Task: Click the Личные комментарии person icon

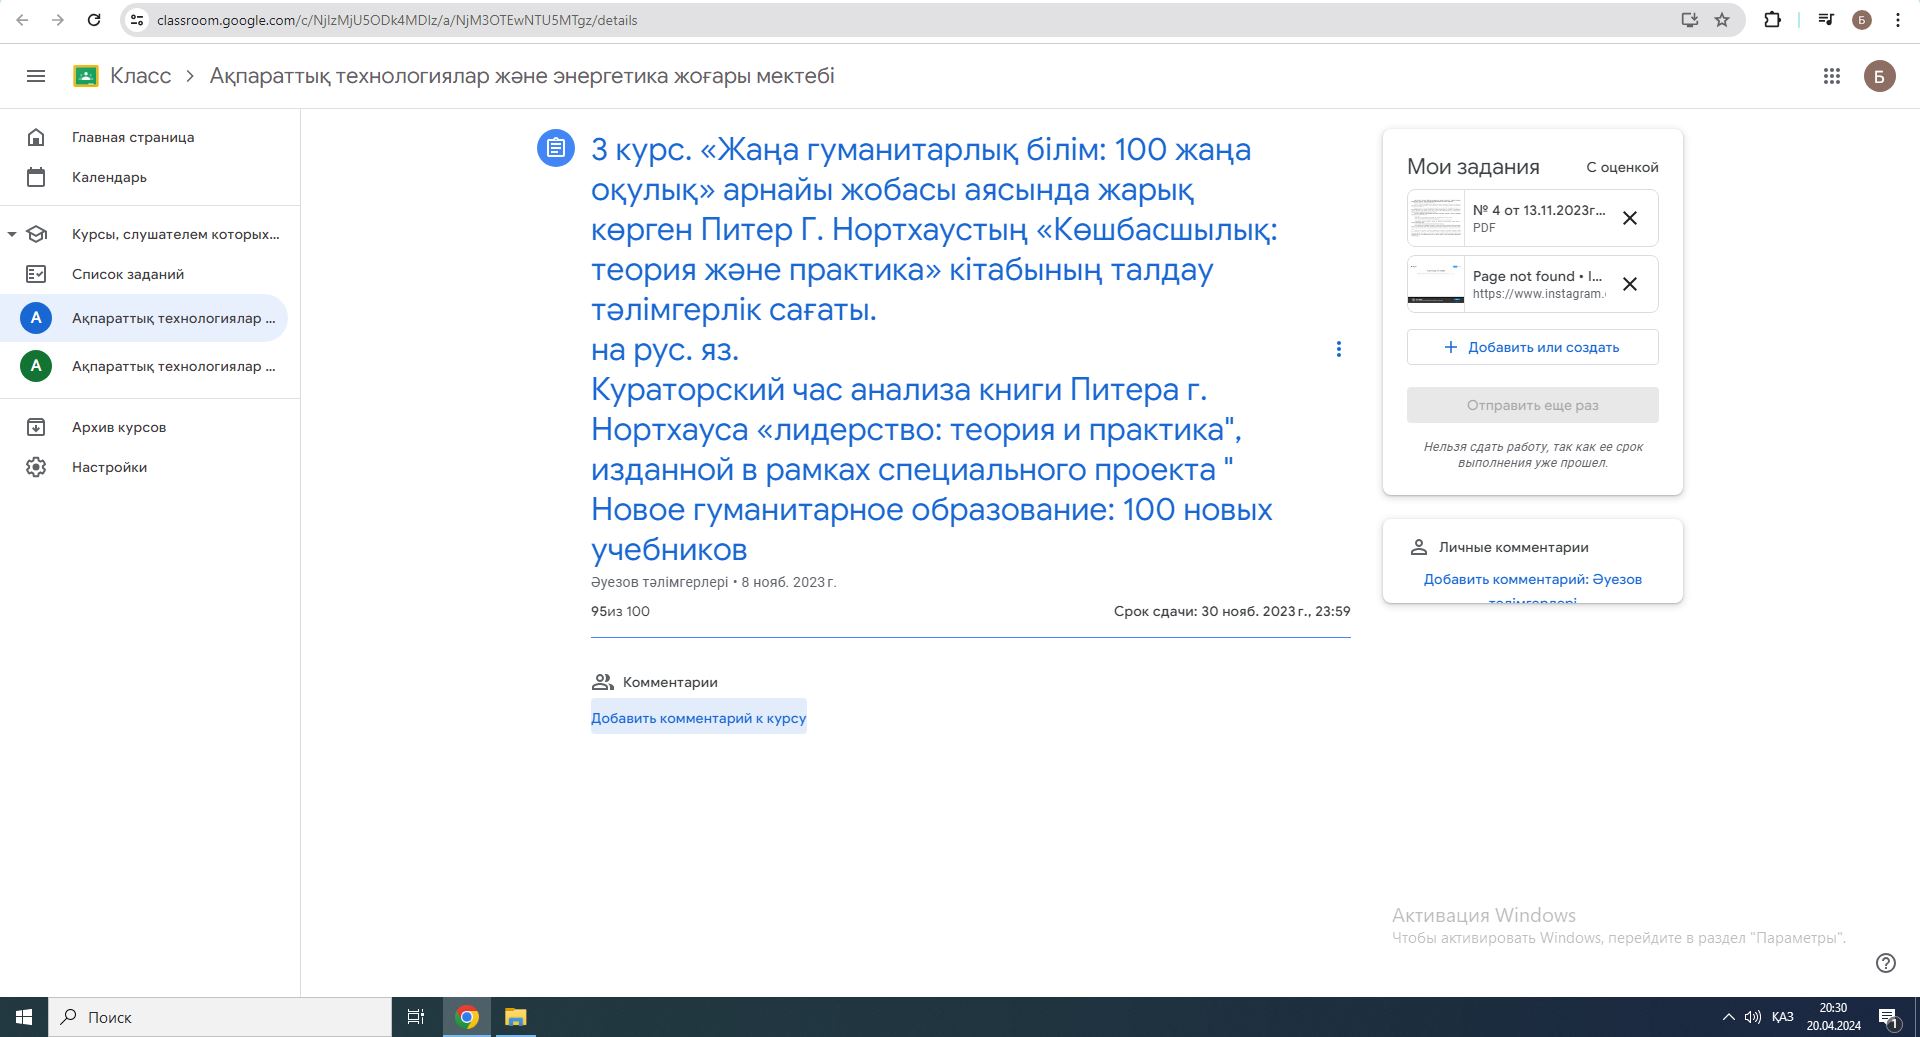Action: click(x=1419, y=547)
